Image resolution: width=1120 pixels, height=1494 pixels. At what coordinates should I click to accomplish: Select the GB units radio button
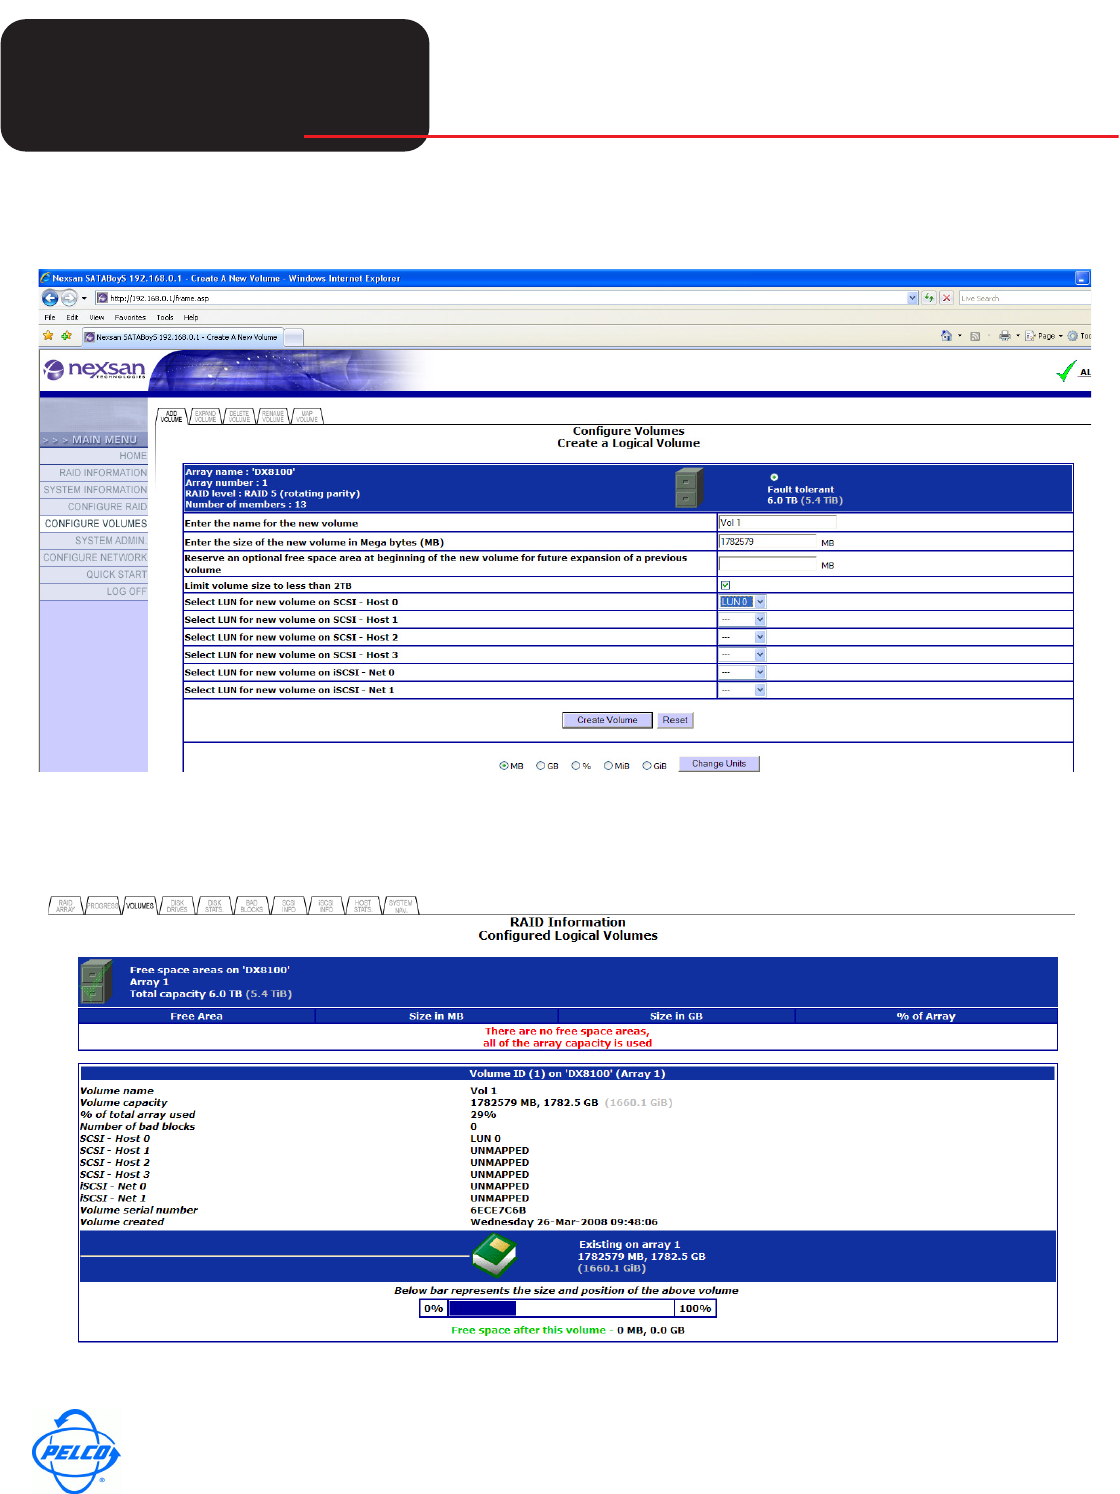(x=540, y=766)
